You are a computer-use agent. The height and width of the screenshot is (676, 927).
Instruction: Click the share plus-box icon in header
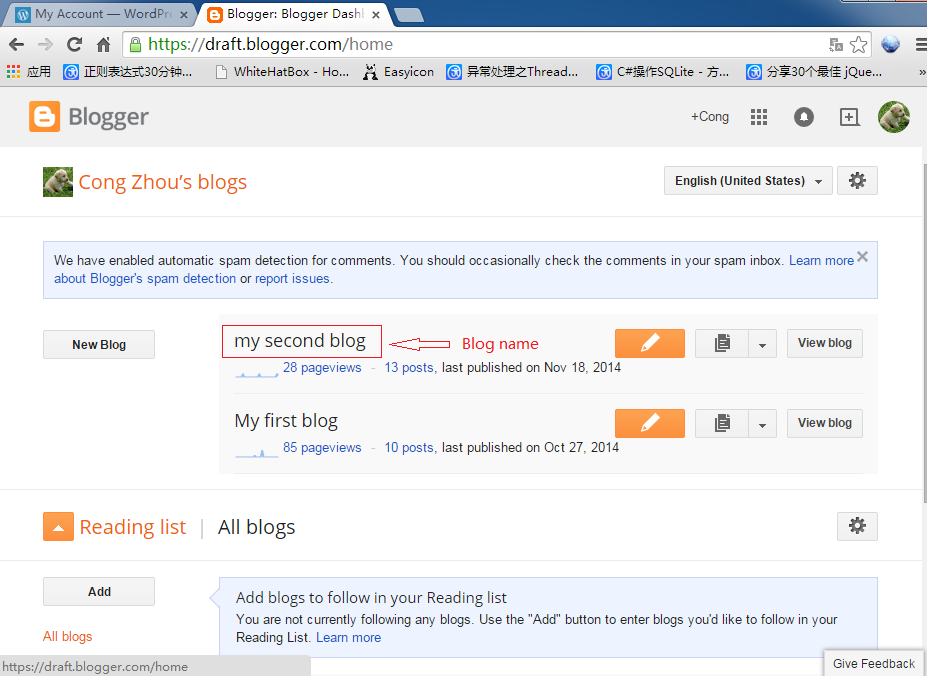[x=849, y=117]
